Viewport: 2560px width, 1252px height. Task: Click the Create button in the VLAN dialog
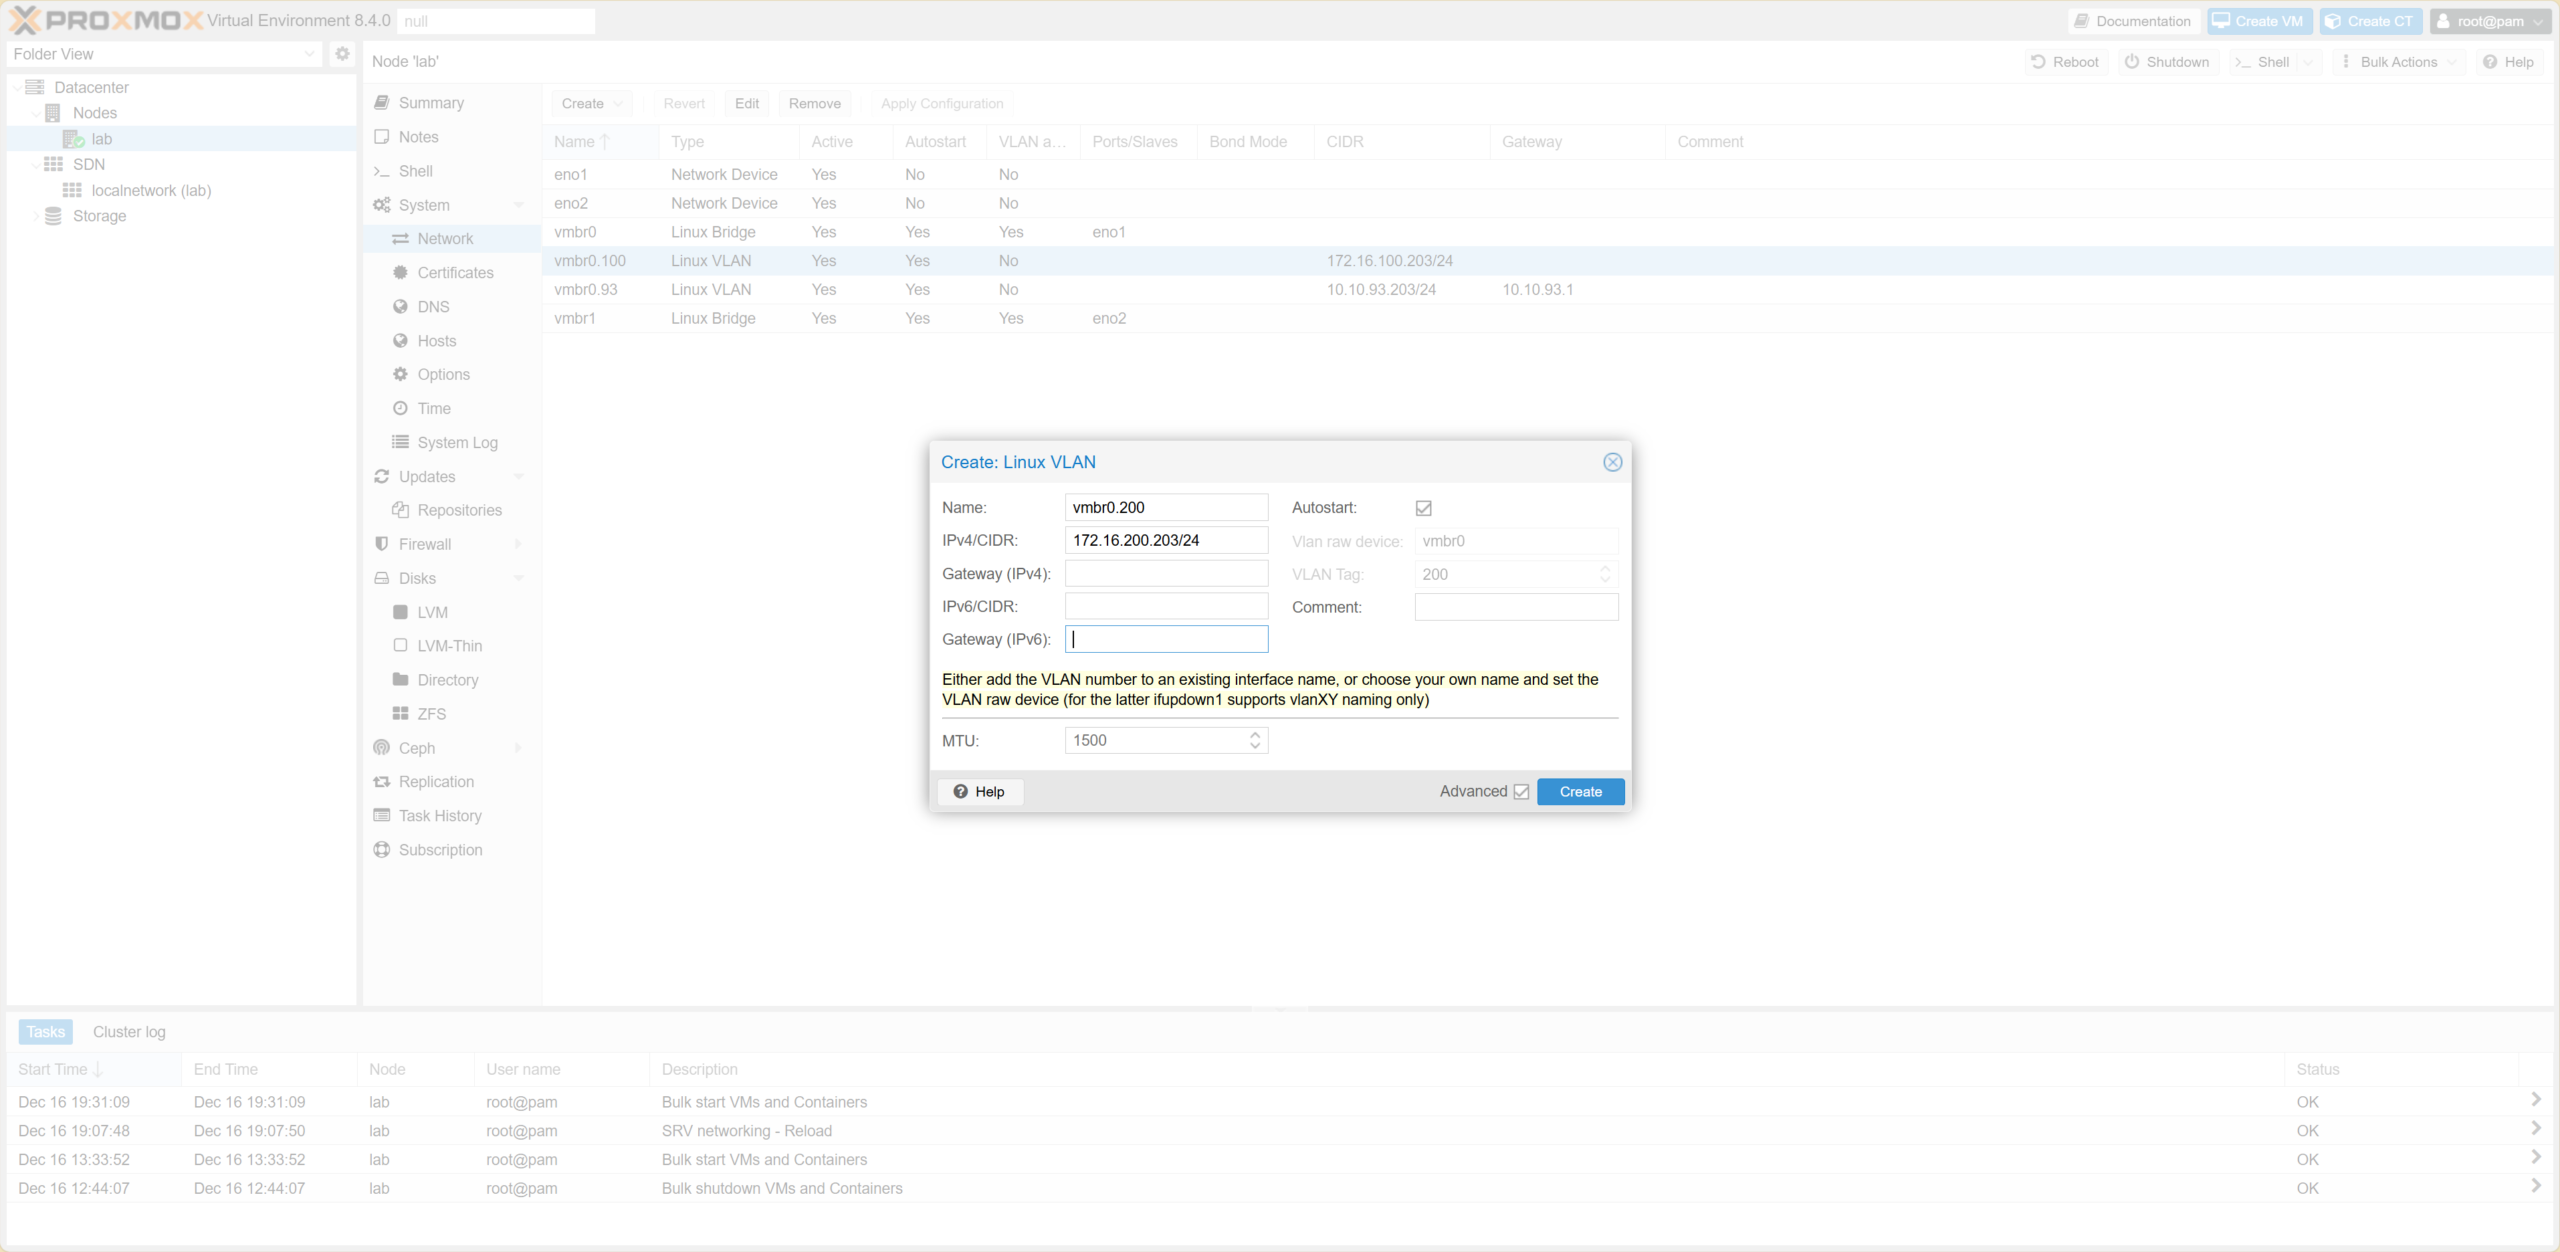coord(1580,791)
